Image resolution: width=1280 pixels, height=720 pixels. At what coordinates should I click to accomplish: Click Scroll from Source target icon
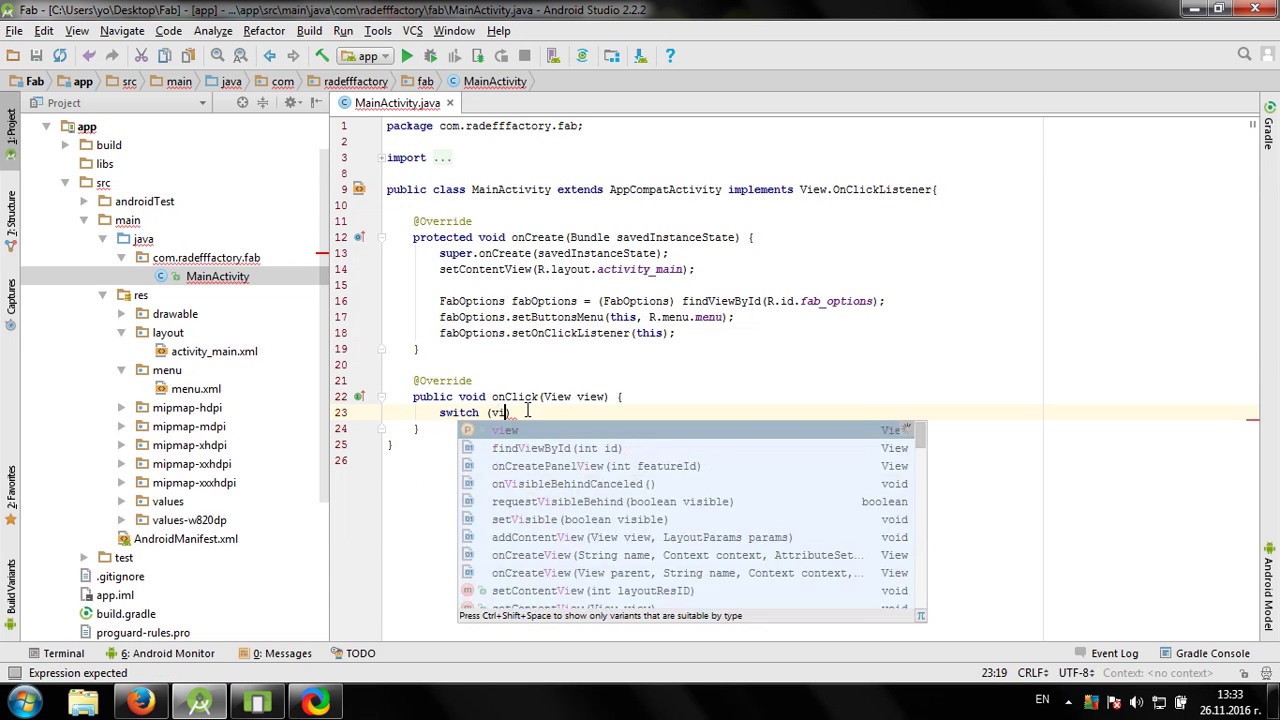(242, 102)
